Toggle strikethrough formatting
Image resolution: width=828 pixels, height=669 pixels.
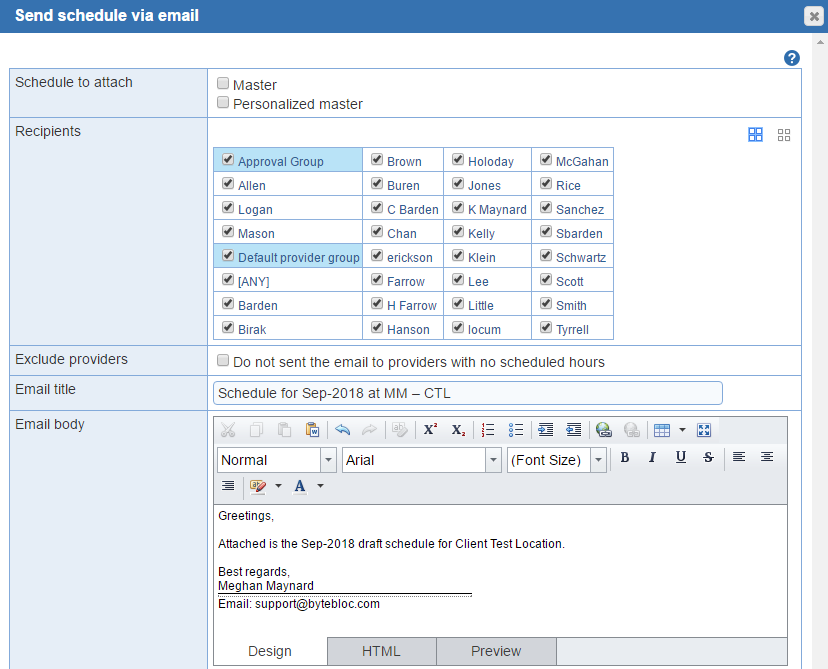(x=709, y=457)
